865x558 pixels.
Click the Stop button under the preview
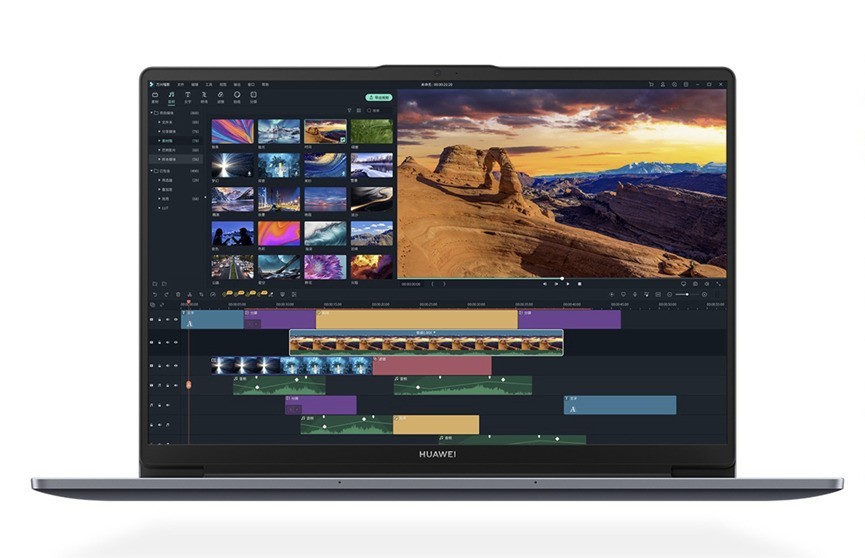[x=580, y=284]
